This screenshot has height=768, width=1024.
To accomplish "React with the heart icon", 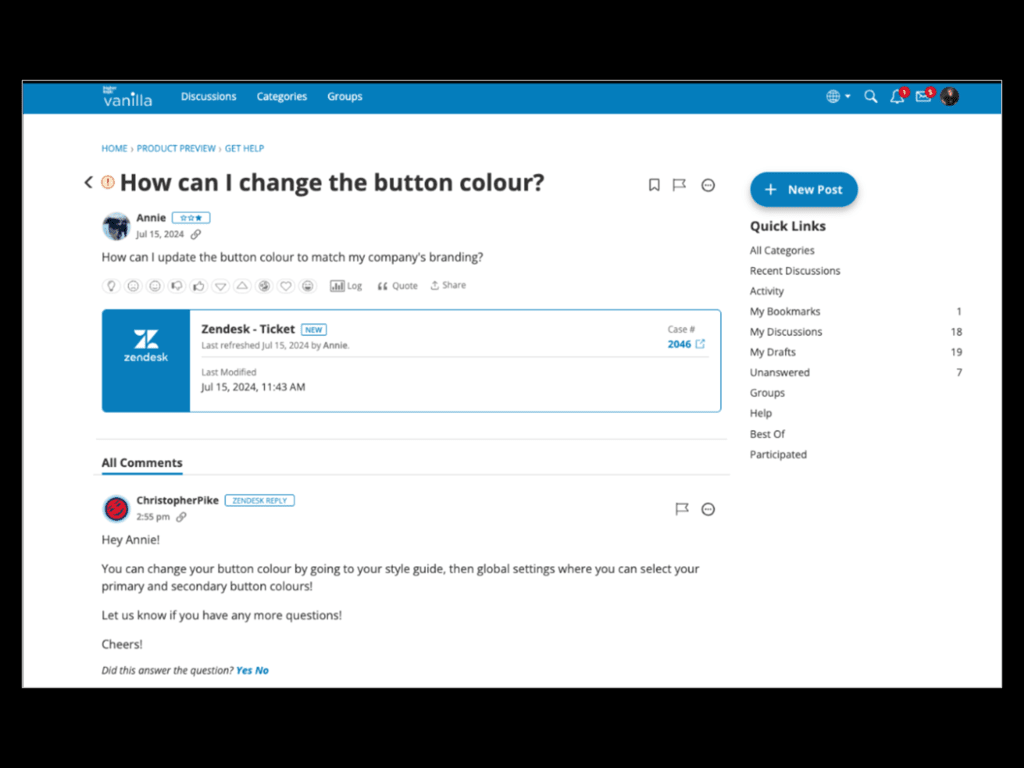I will 286,286.
